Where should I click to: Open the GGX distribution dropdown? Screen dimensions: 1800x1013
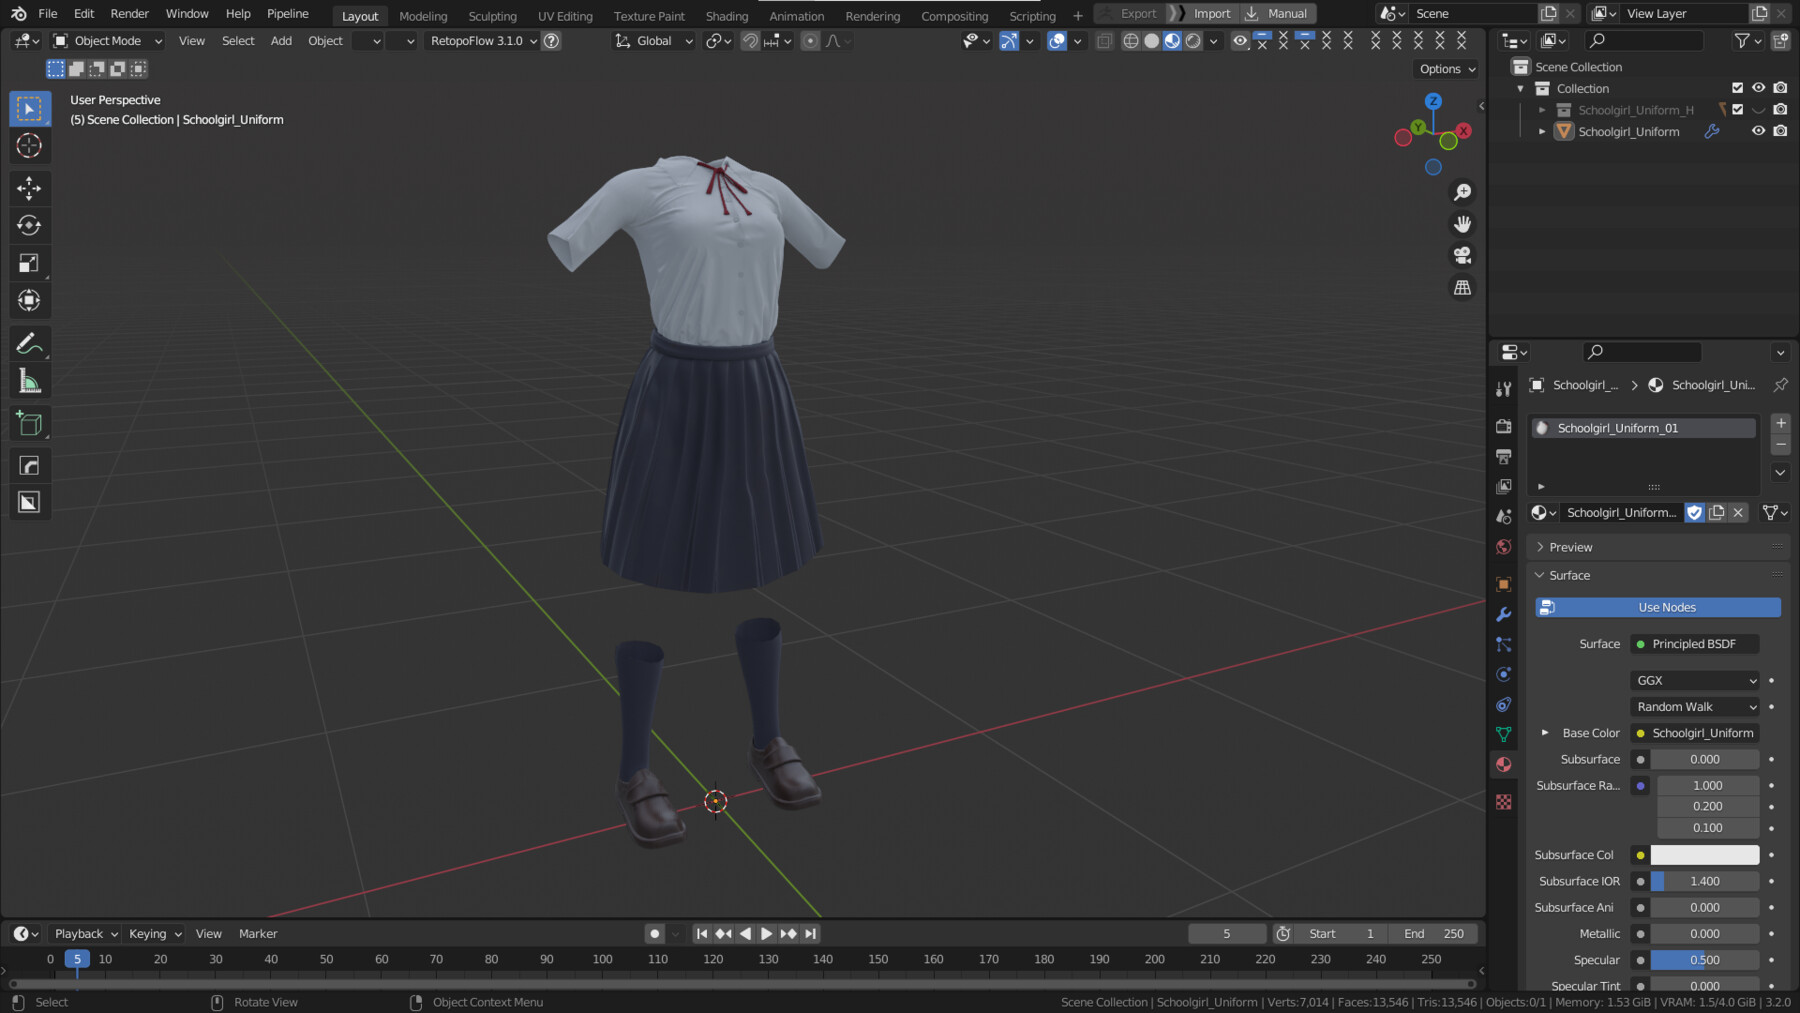click(x=1694, y=680)
